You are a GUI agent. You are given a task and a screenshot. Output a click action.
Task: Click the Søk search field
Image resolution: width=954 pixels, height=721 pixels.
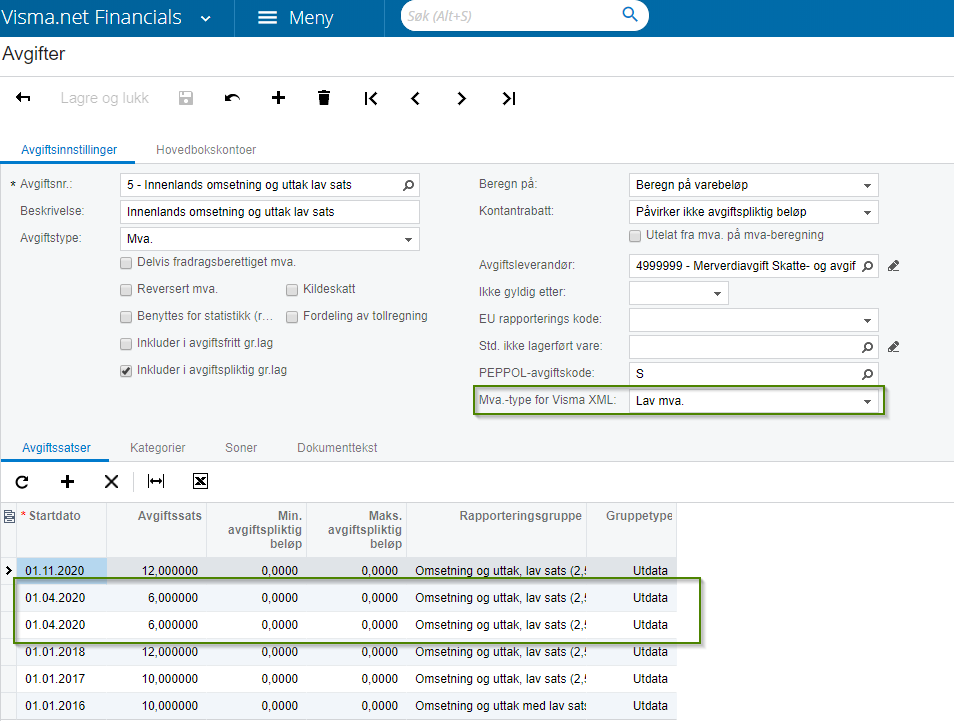coord(511,16)
